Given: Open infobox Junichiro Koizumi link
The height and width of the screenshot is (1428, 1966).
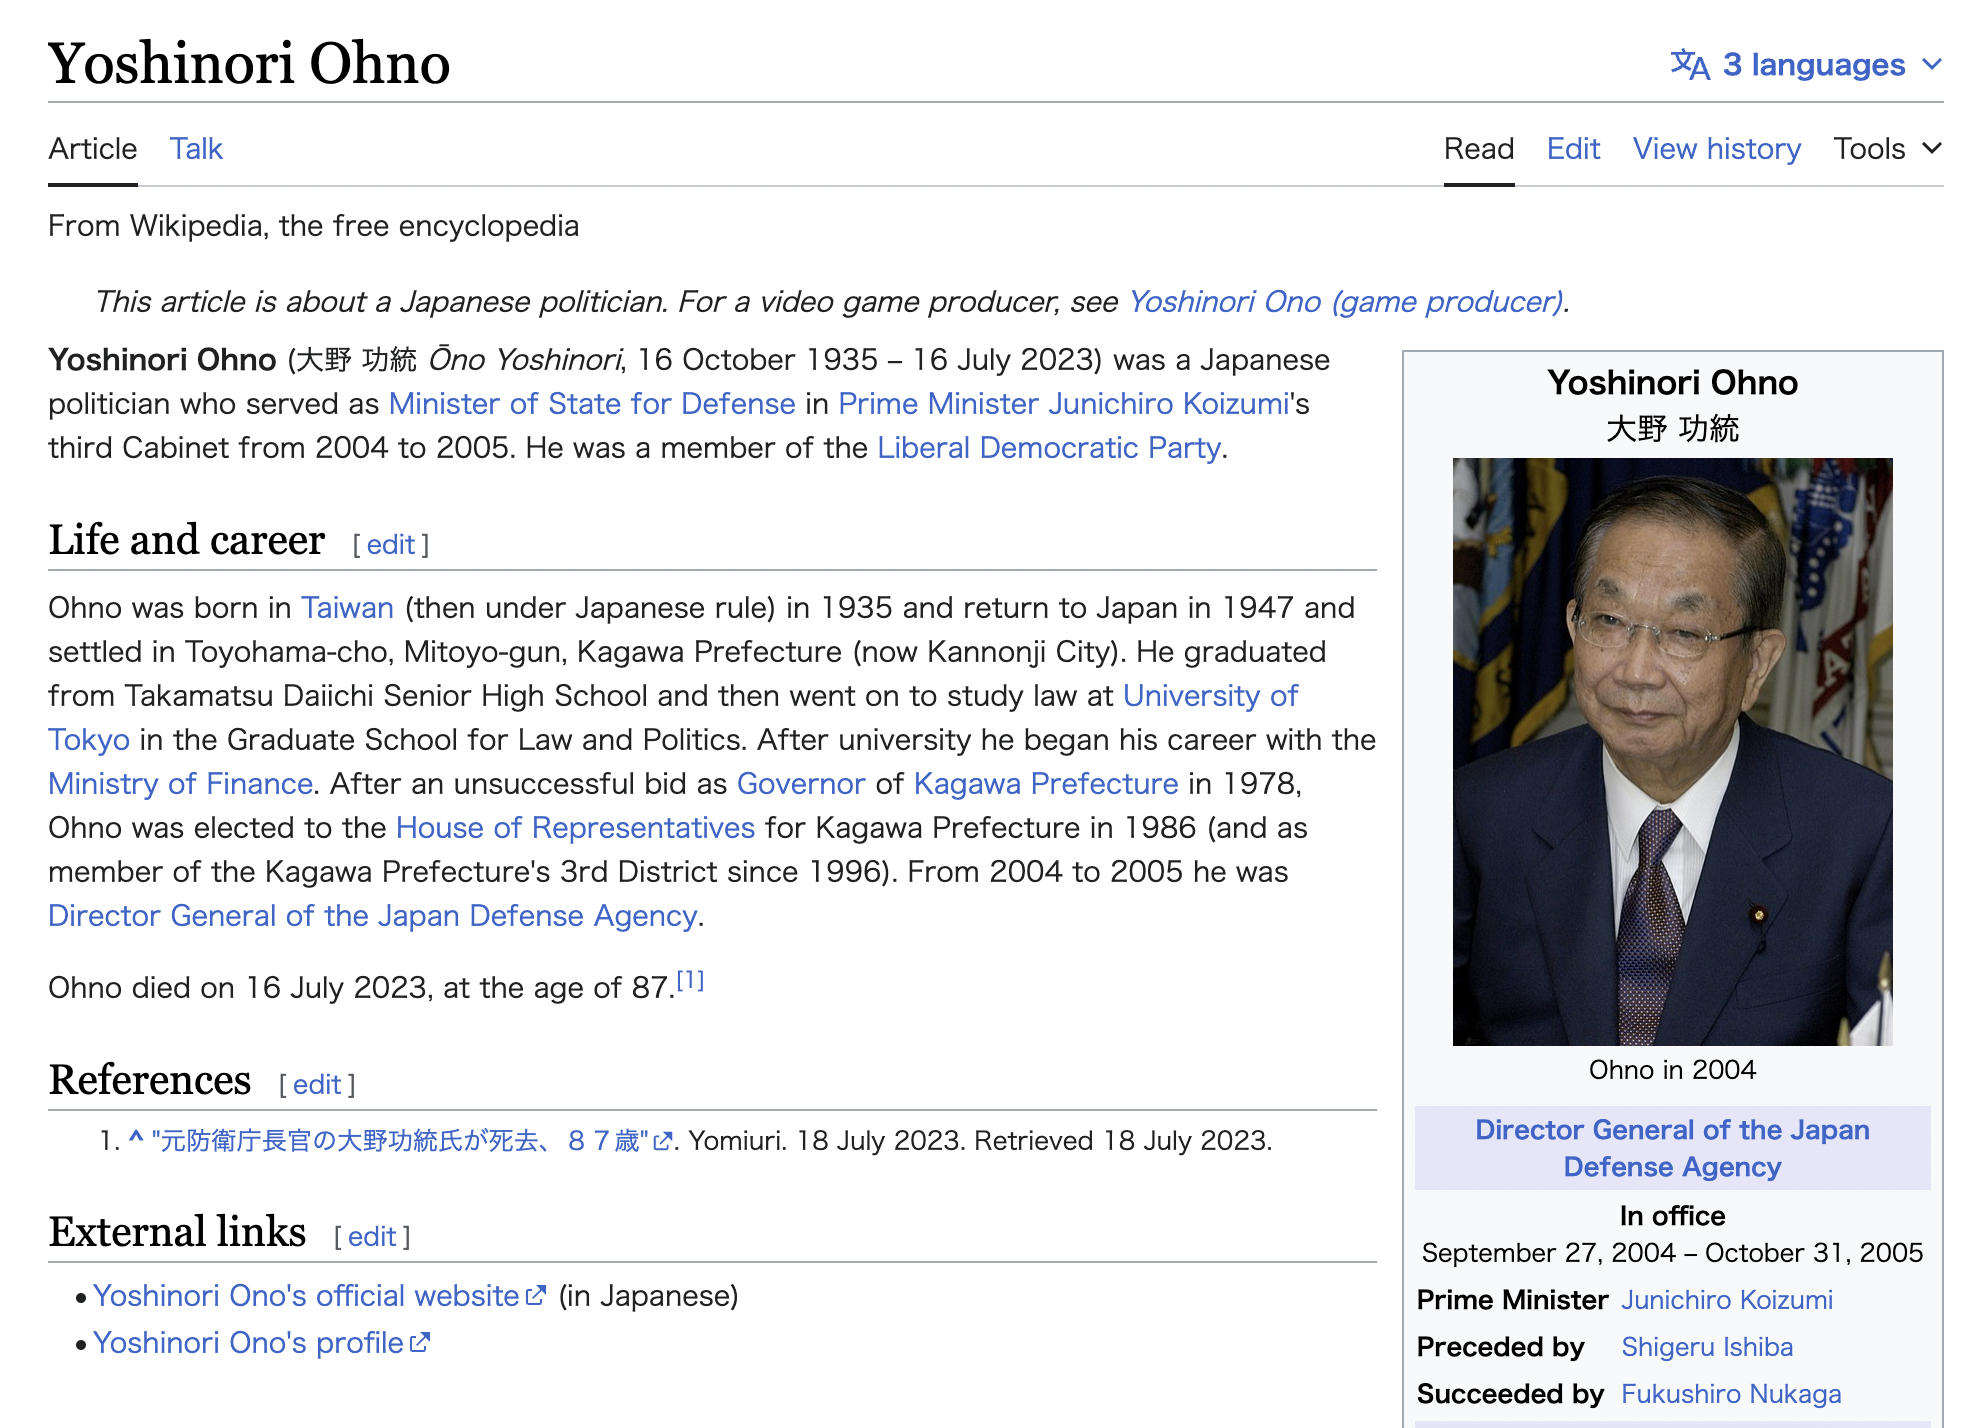Looking at the screenshot, I should tap(1727, 1300).
